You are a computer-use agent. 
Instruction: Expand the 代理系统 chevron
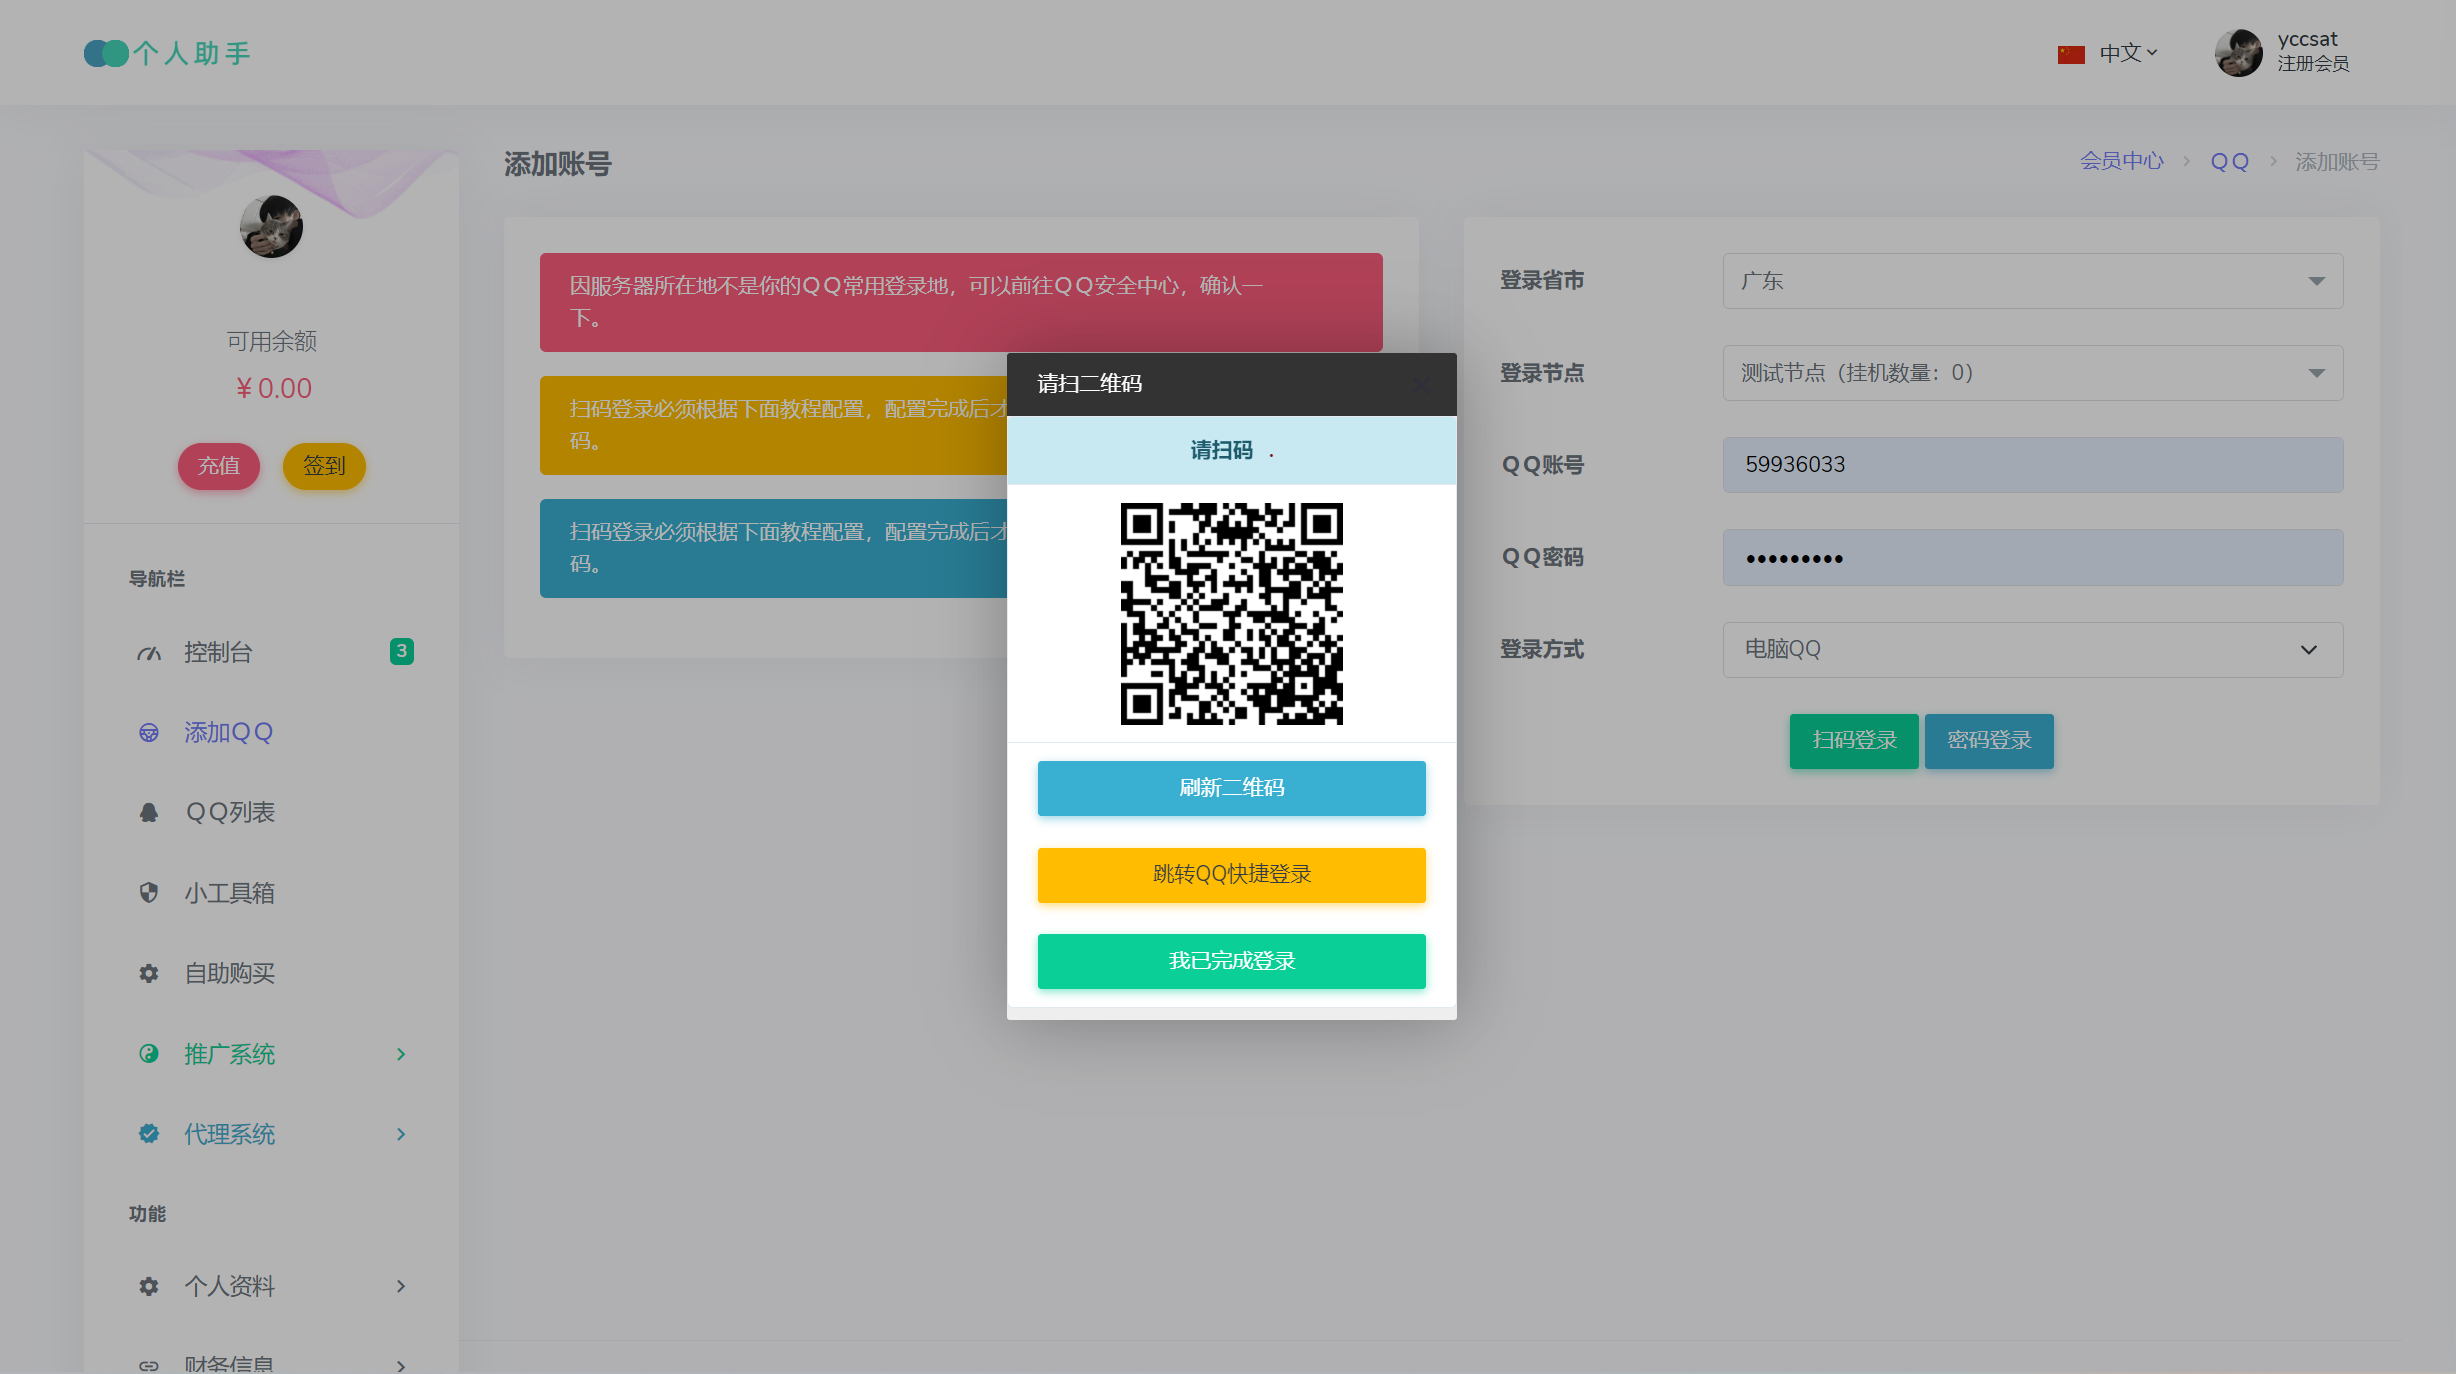[401, 1134]
